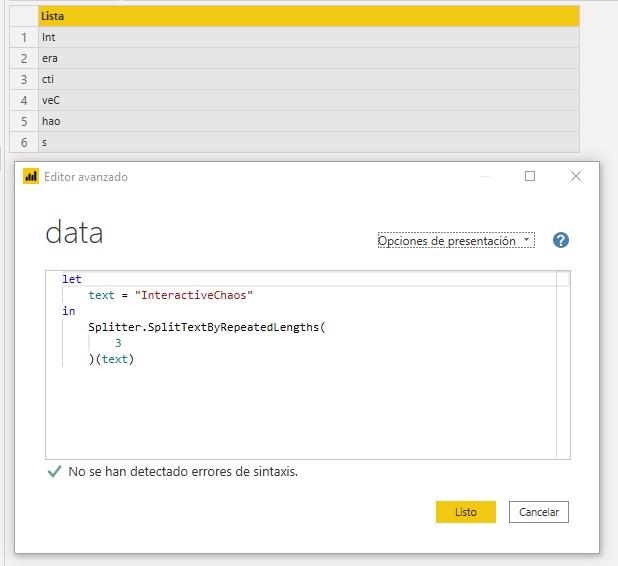
Task: Expand Opciones de presentación dropdown
Action: click(456, 241)
